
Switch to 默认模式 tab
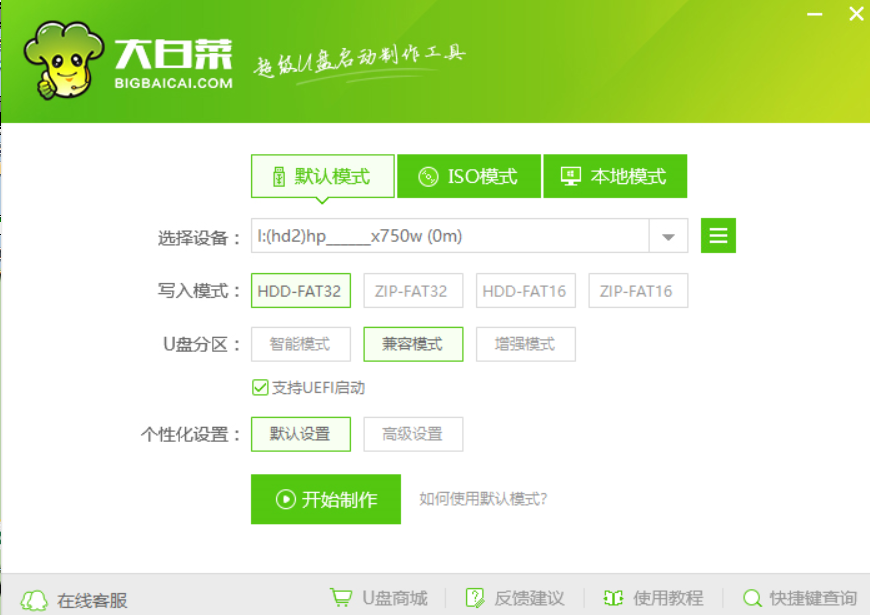click(x=322, y=177)
